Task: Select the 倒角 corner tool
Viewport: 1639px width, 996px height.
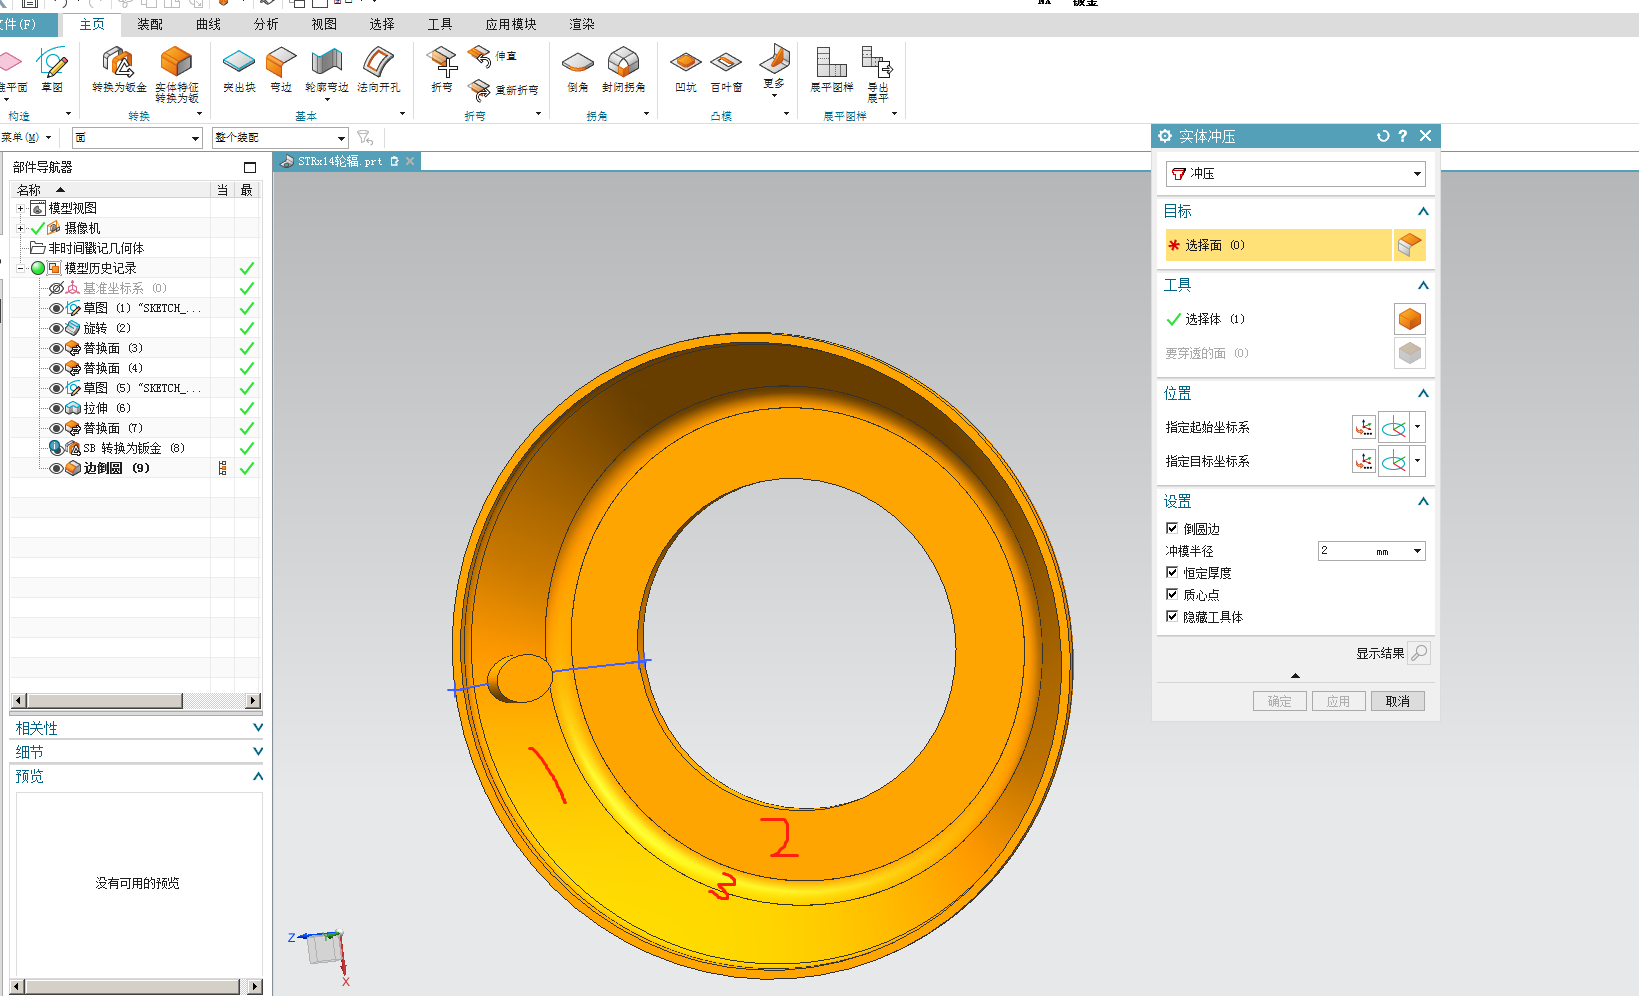Action: (x=578, y=70)
